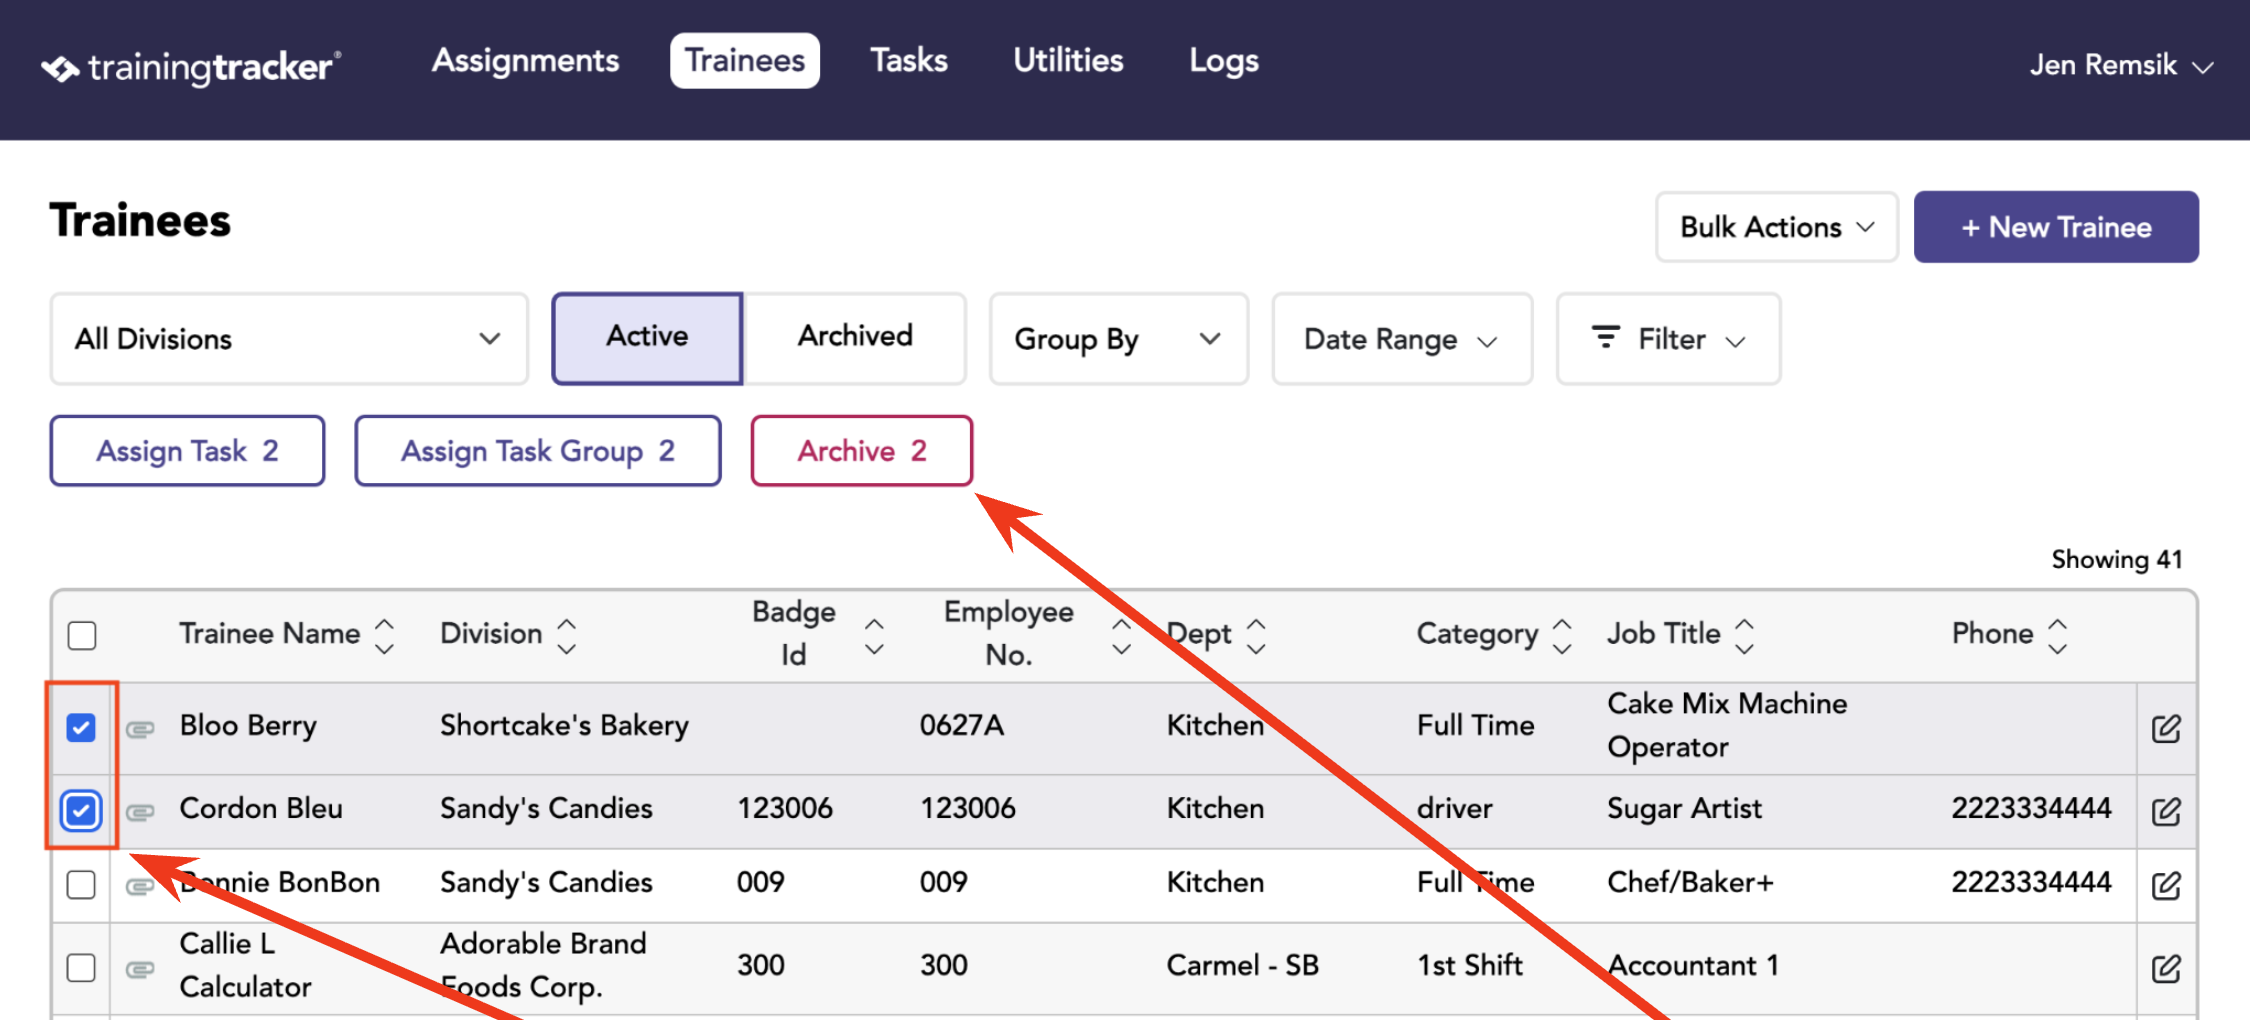Open the edit icon for Bonnie BonBon

click(2166, 885)
